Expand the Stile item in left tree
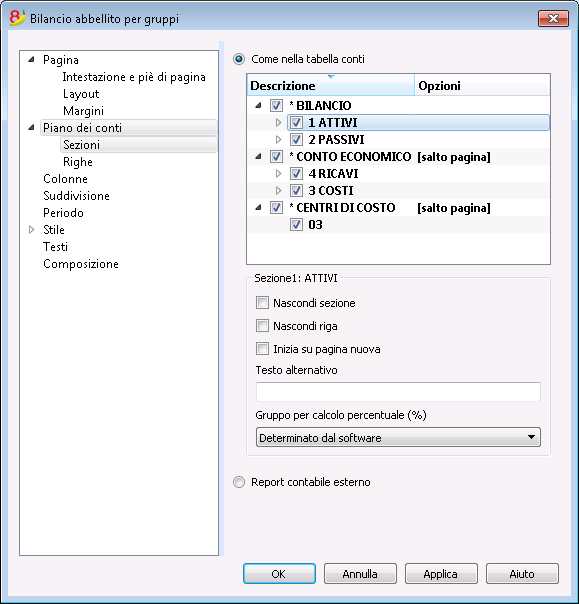The height and width of the screenshot is (604, 579). coord(32,230)
